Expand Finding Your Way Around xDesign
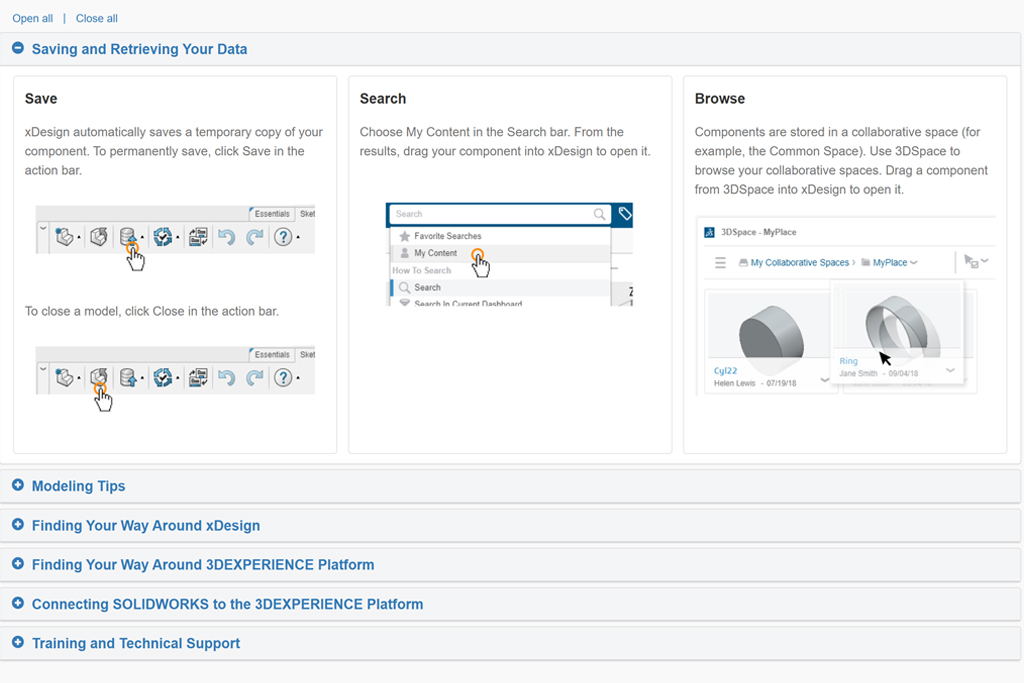The height and width of the screenshot is (683, 1024). point(18,524)
